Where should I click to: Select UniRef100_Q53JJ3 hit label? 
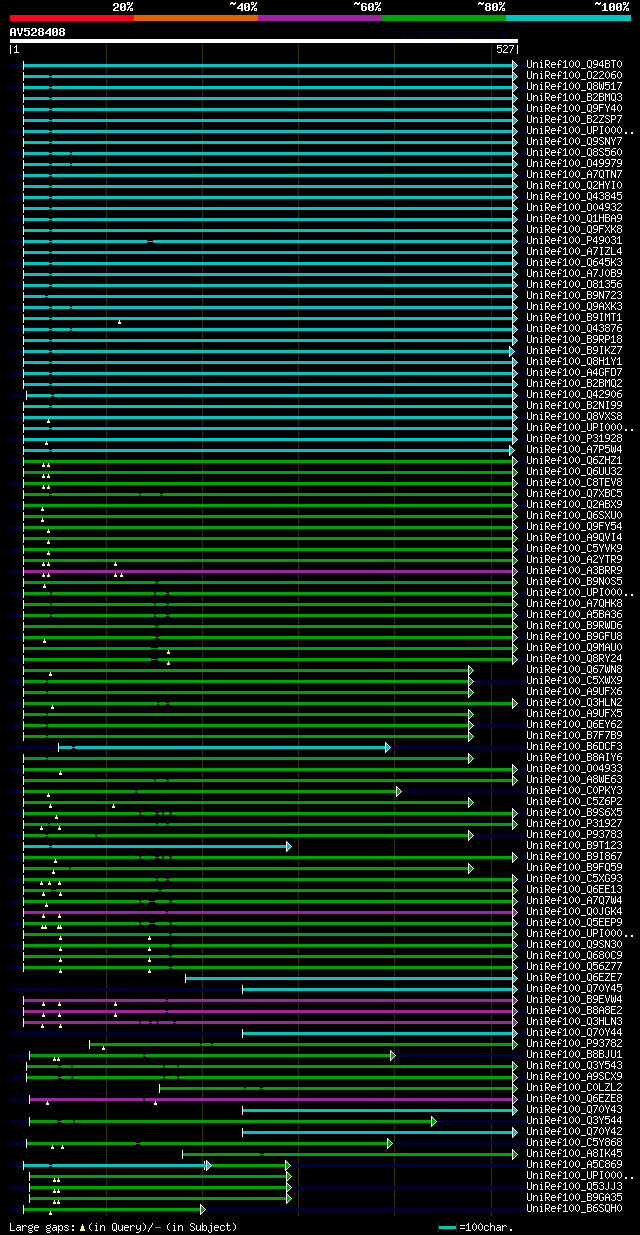coord(575,1186)
